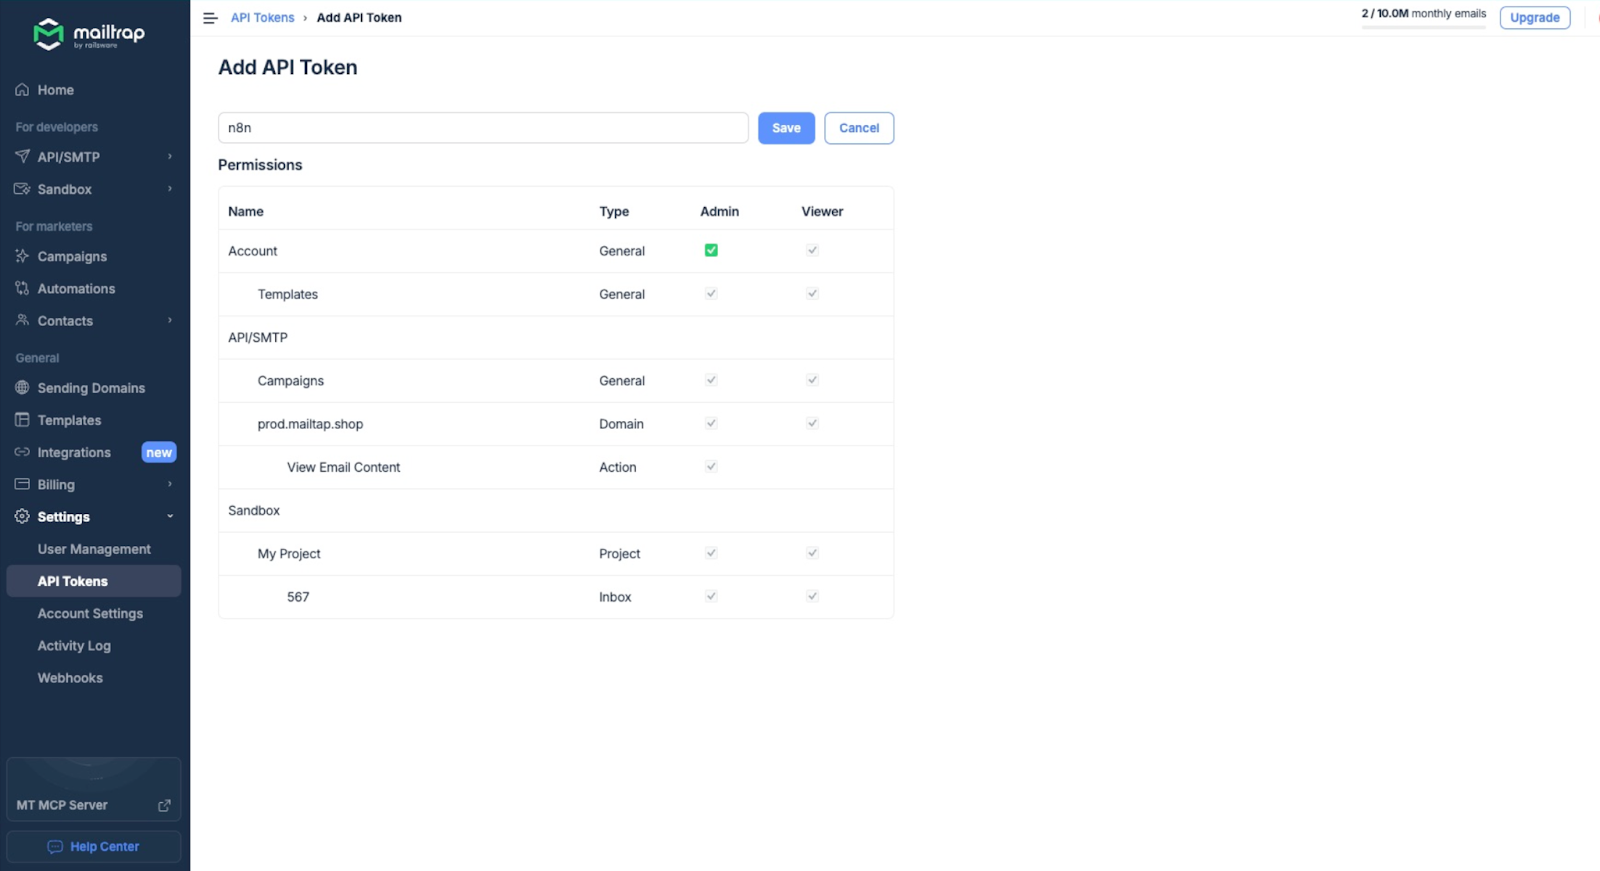This screenshot has height=871, width=1600.
Task: Toggle Viewer checkbox for Templates row
Action: tap(812, 294)
